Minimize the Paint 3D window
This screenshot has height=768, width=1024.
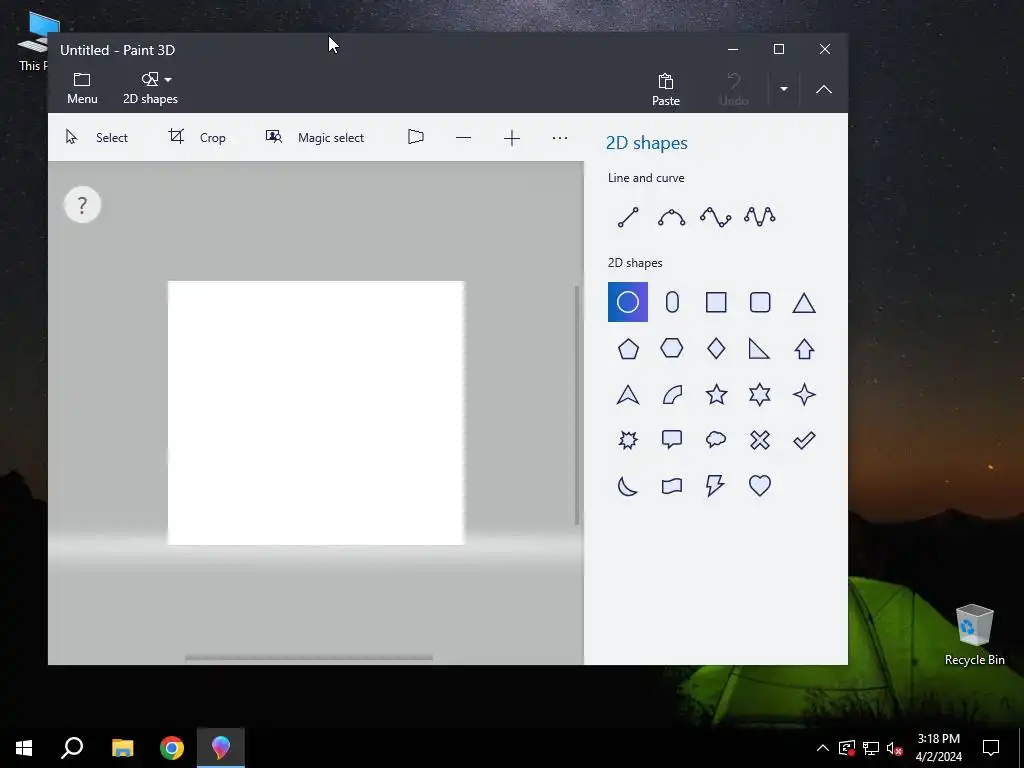733,50
